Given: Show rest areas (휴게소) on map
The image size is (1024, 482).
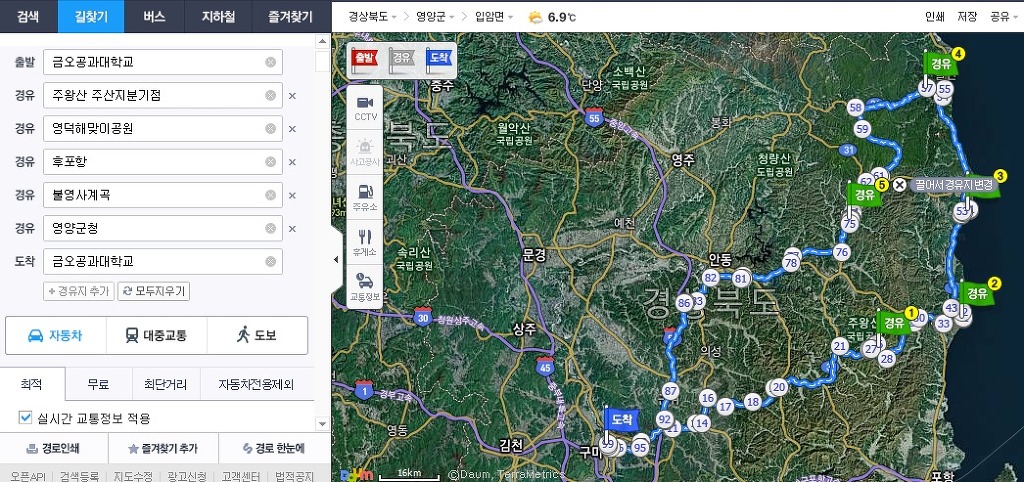Looking at the screenshot, I should point(364,243).
